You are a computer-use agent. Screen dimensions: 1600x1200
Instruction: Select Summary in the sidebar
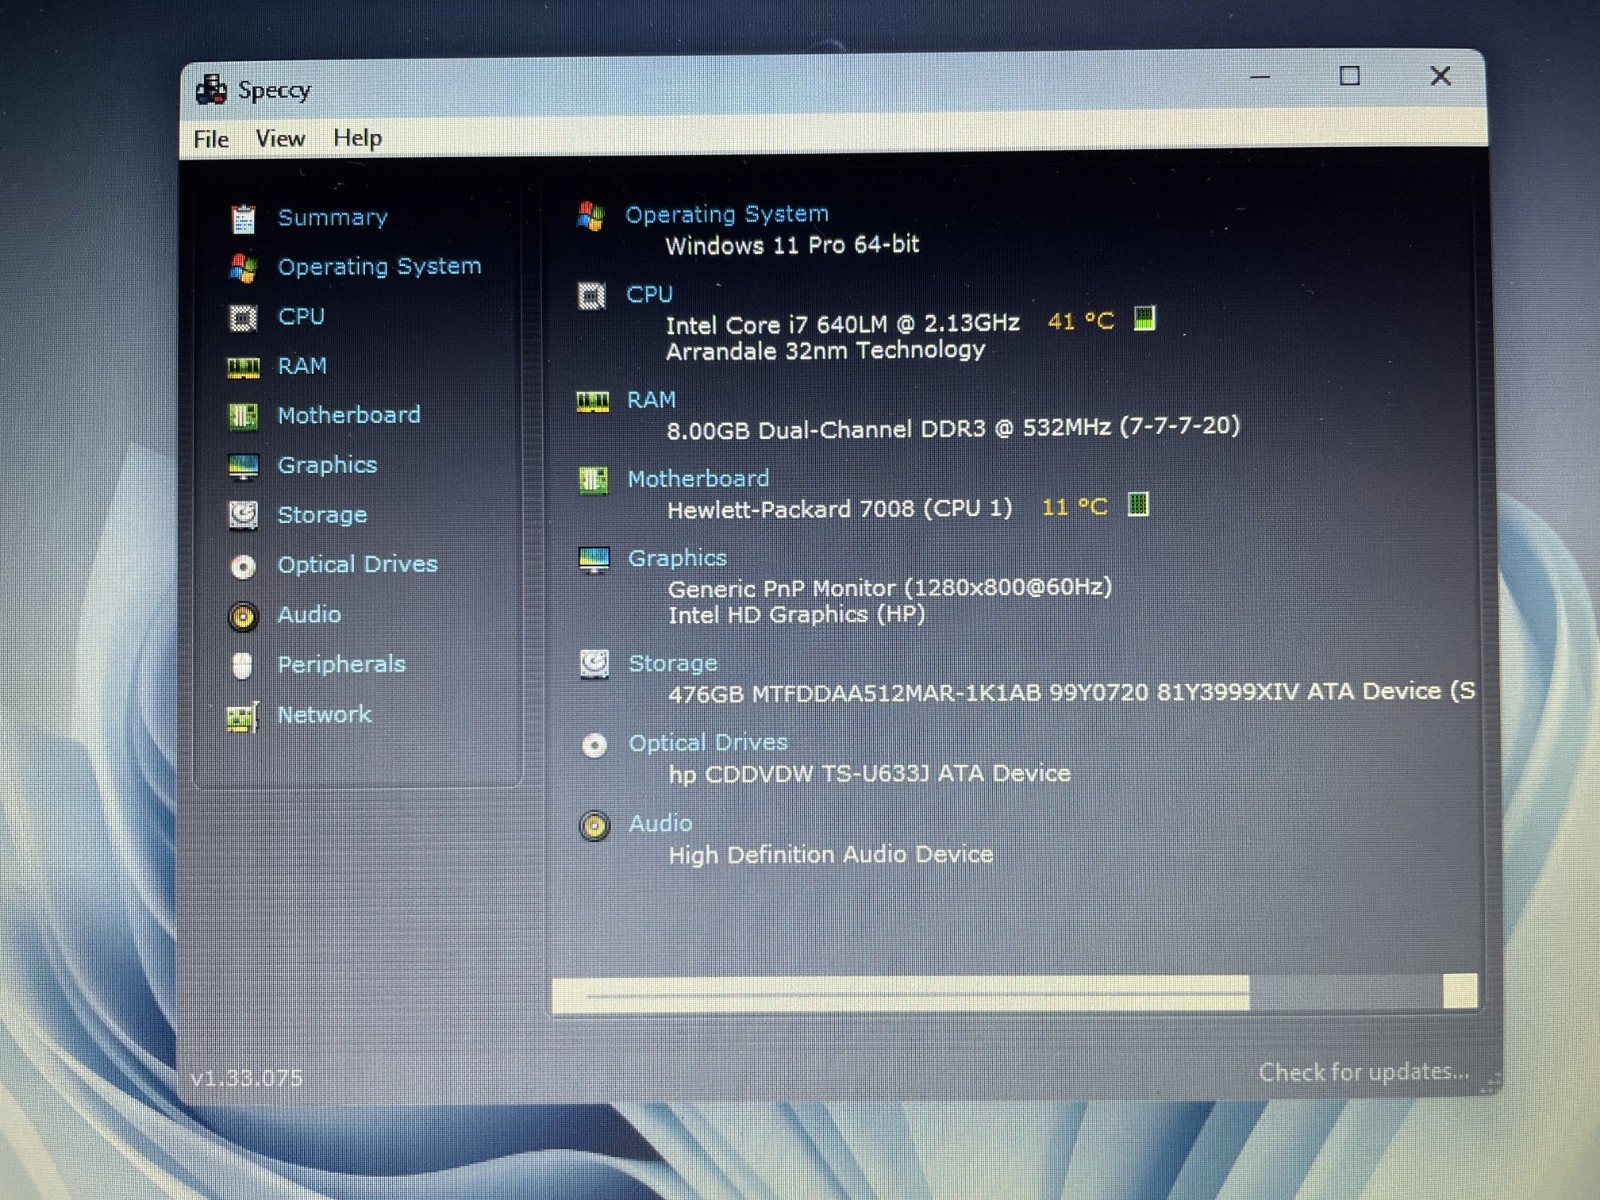pyautogui.click(x=332, y=217)
